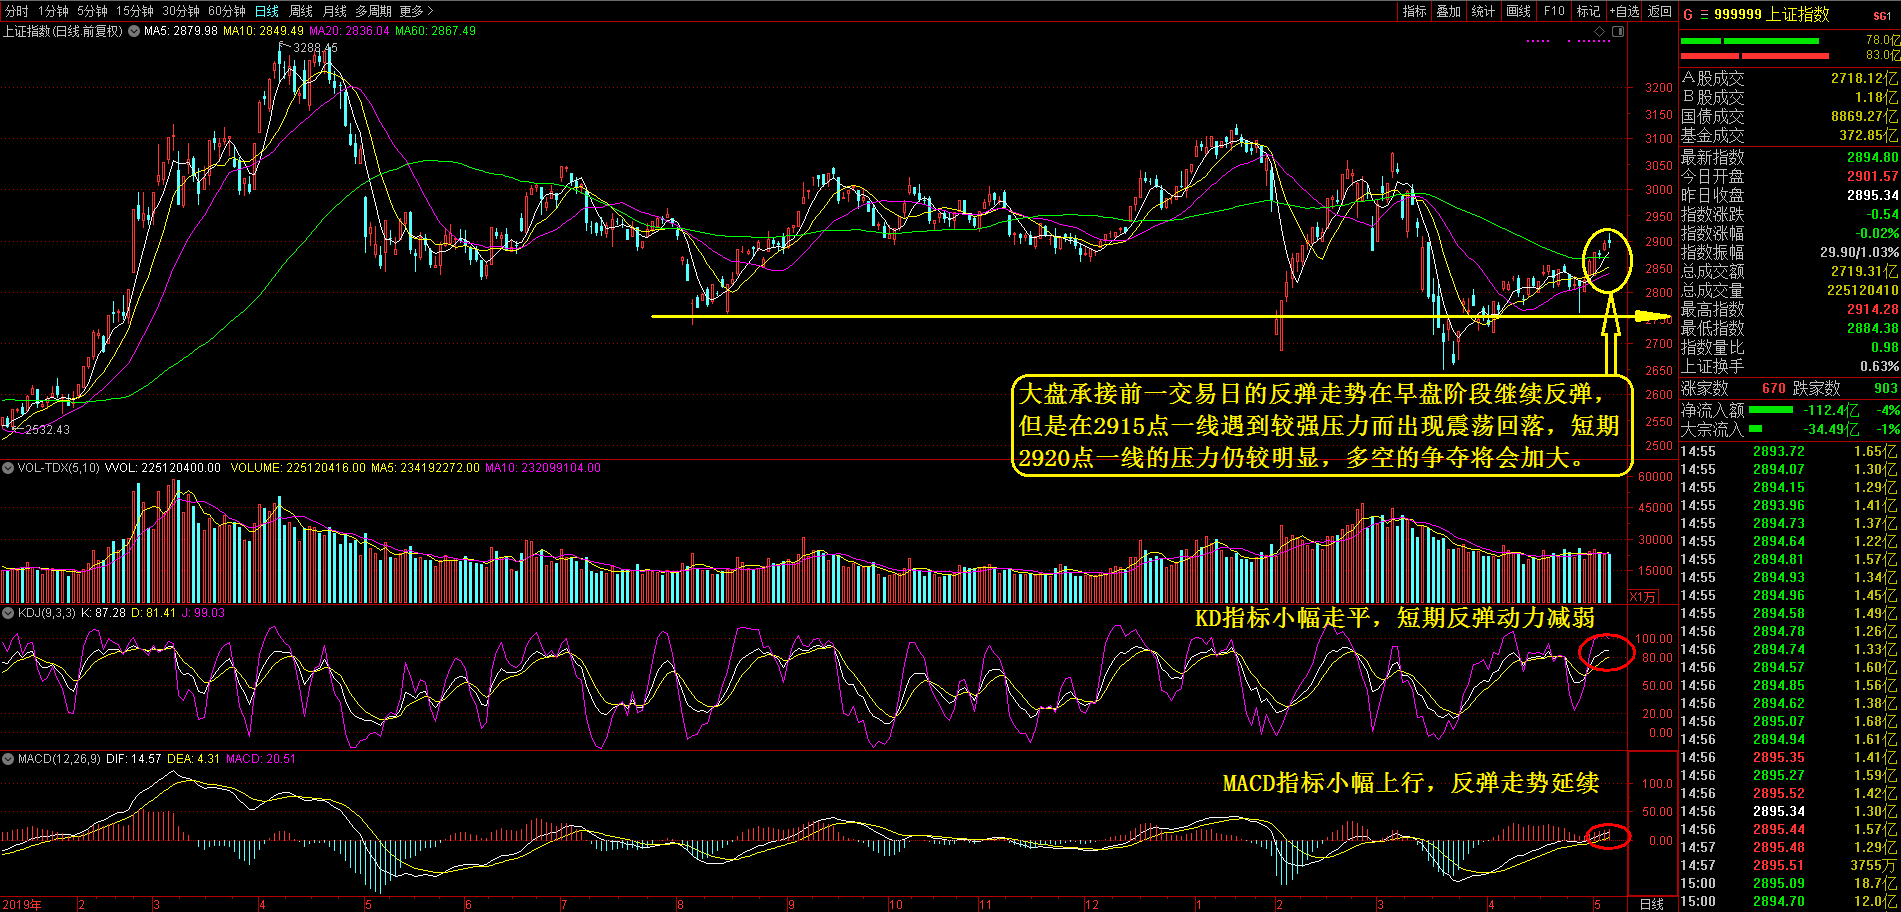This screenshot has height=912, width=1901.
Task: Click the 昨日收盘 value 2895.34
Action: (1872, 195)
